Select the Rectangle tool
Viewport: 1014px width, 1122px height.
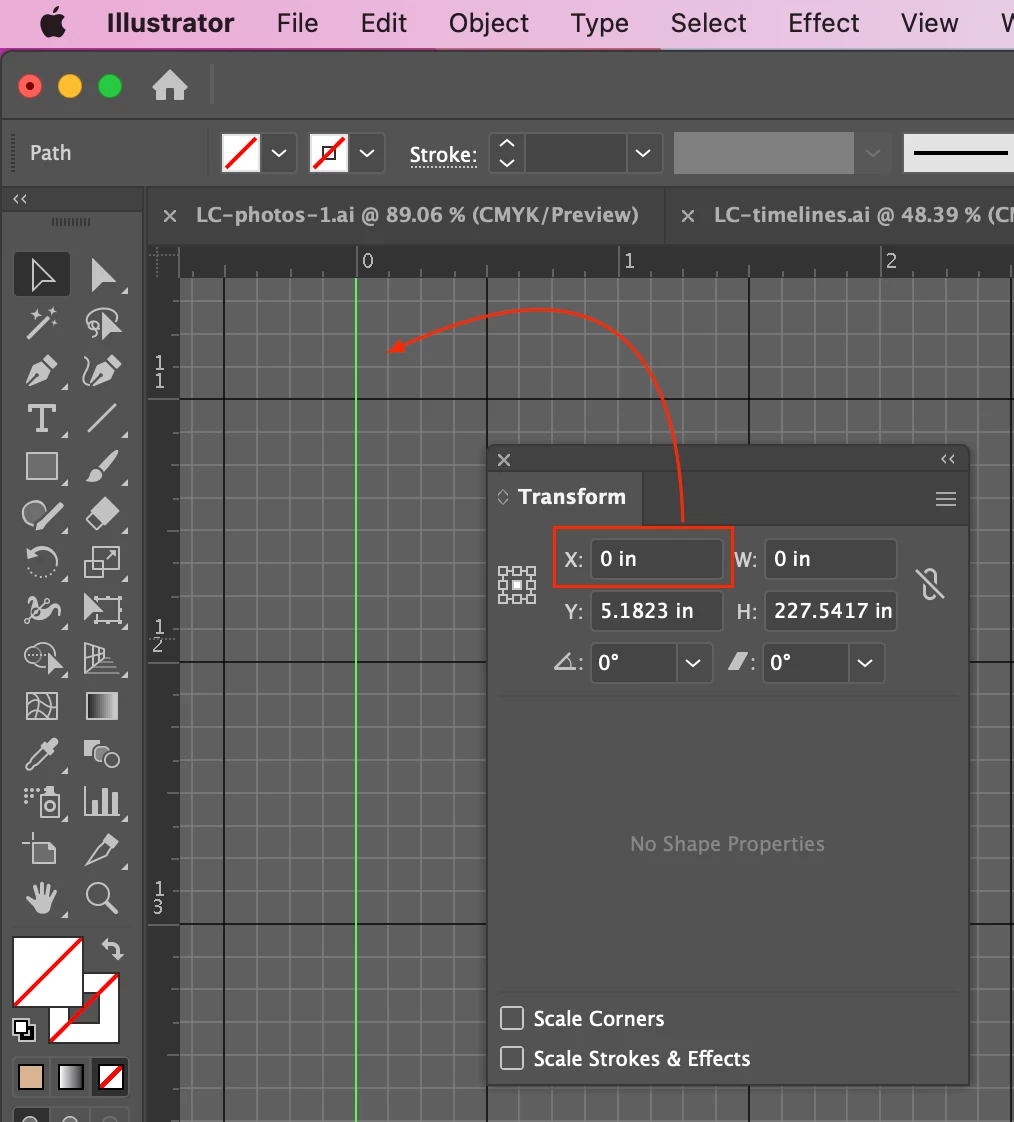click(x=42, y=467)
